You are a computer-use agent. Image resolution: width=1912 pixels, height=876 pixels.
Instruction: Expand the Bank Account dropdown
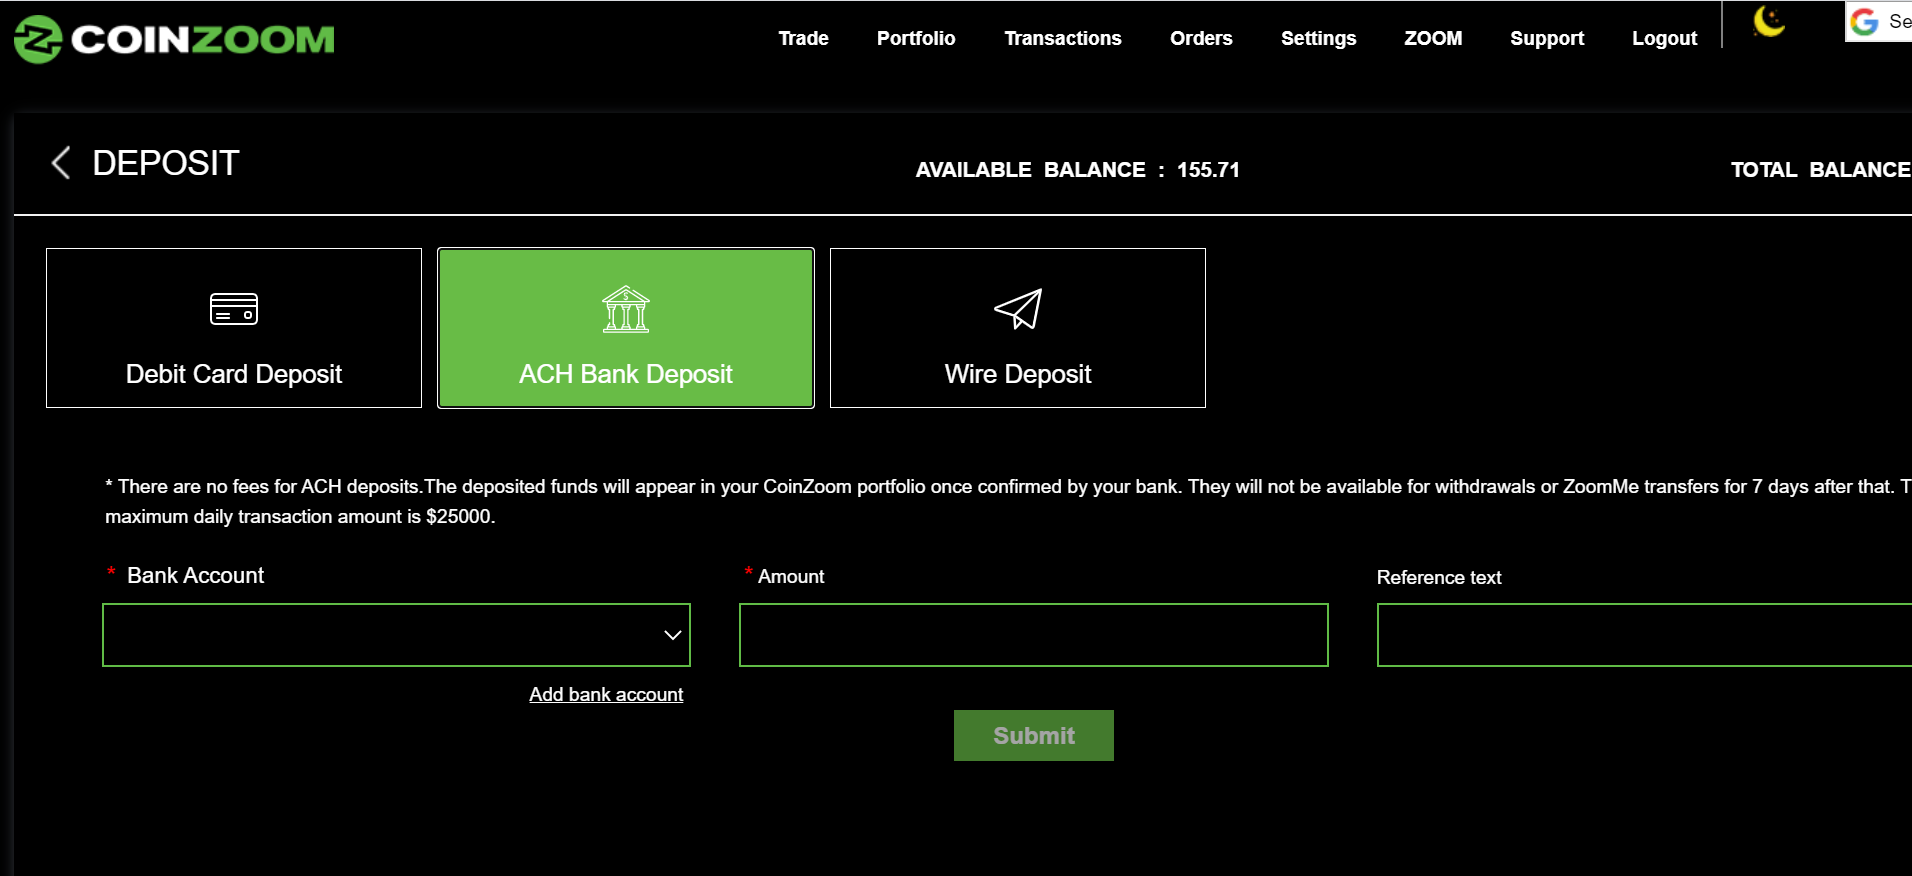coord(396,635)
